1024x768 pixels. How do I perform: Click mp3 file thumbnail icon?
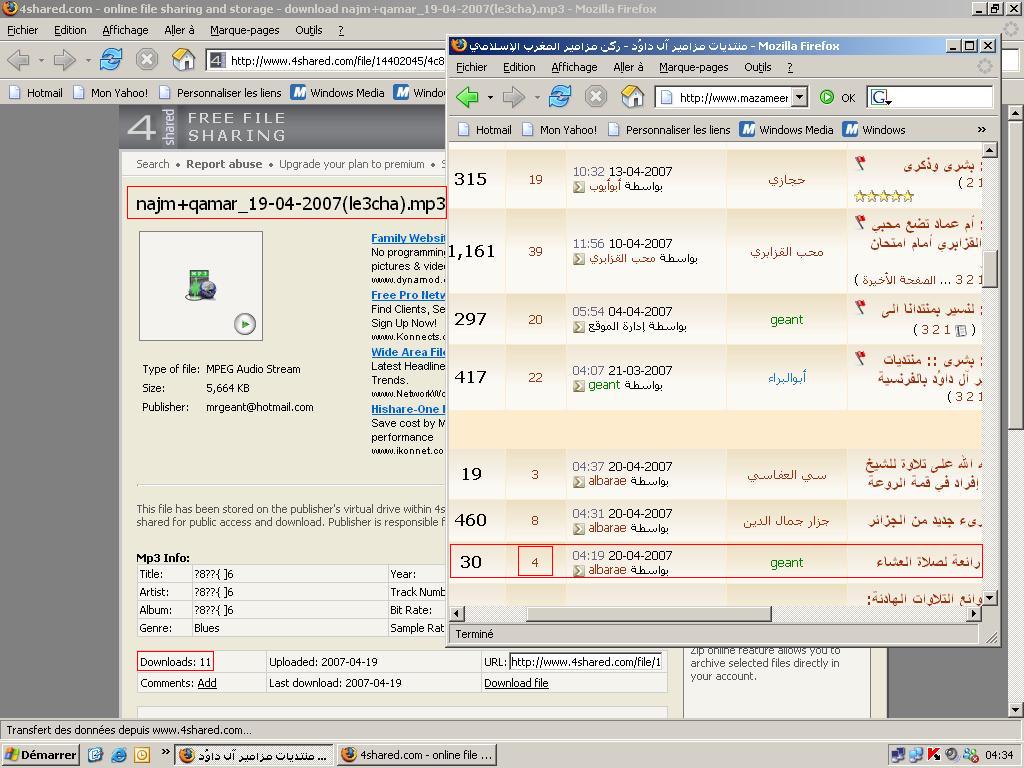click(201, 285)
